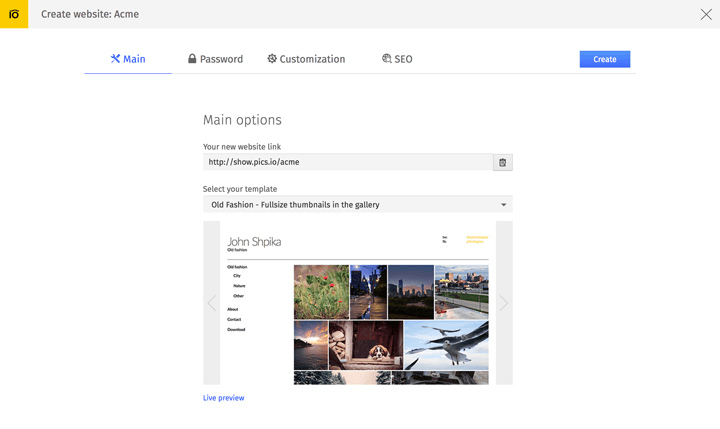Click the 'Select your template' label

[240, 189]
